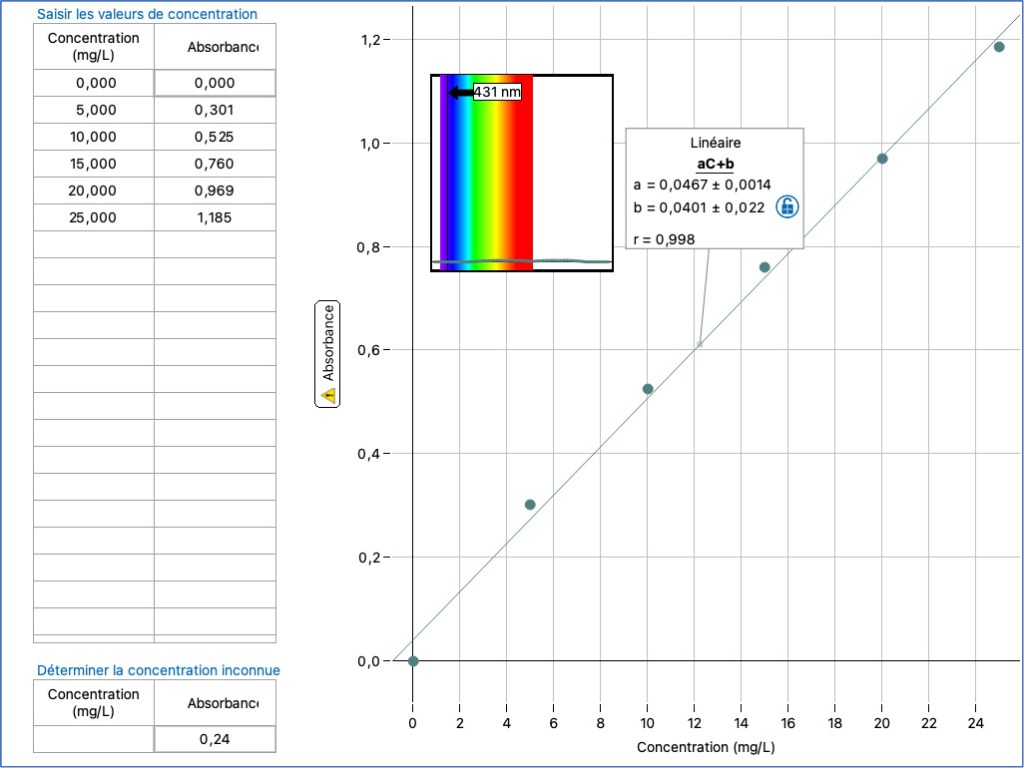Click the absorbance cell showing 0,525

214,137
